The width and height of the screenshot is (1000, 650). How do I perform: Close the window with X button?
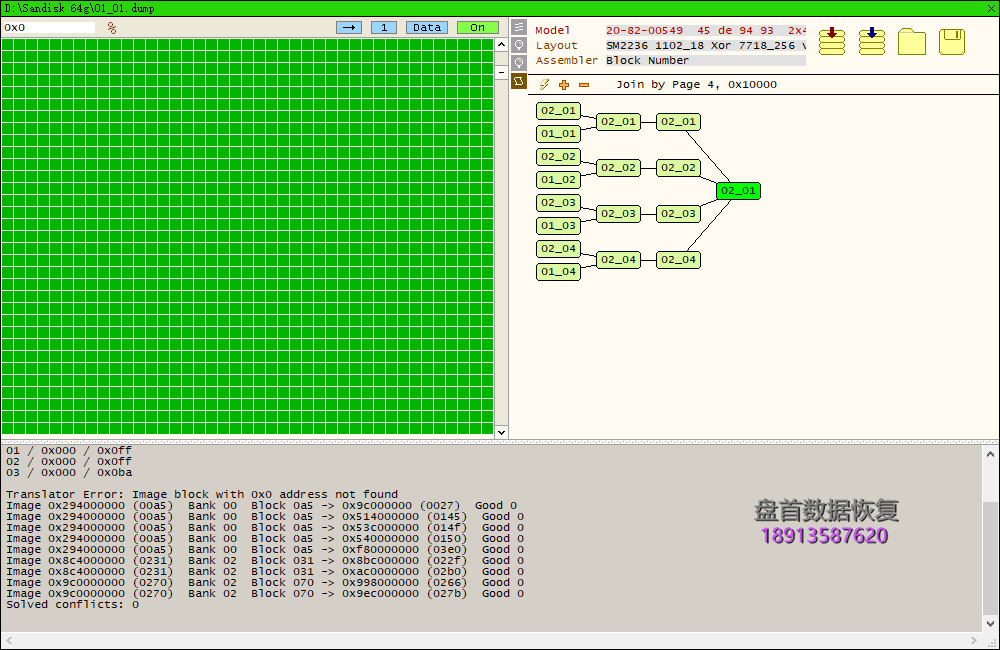click(x=990, y=8)
